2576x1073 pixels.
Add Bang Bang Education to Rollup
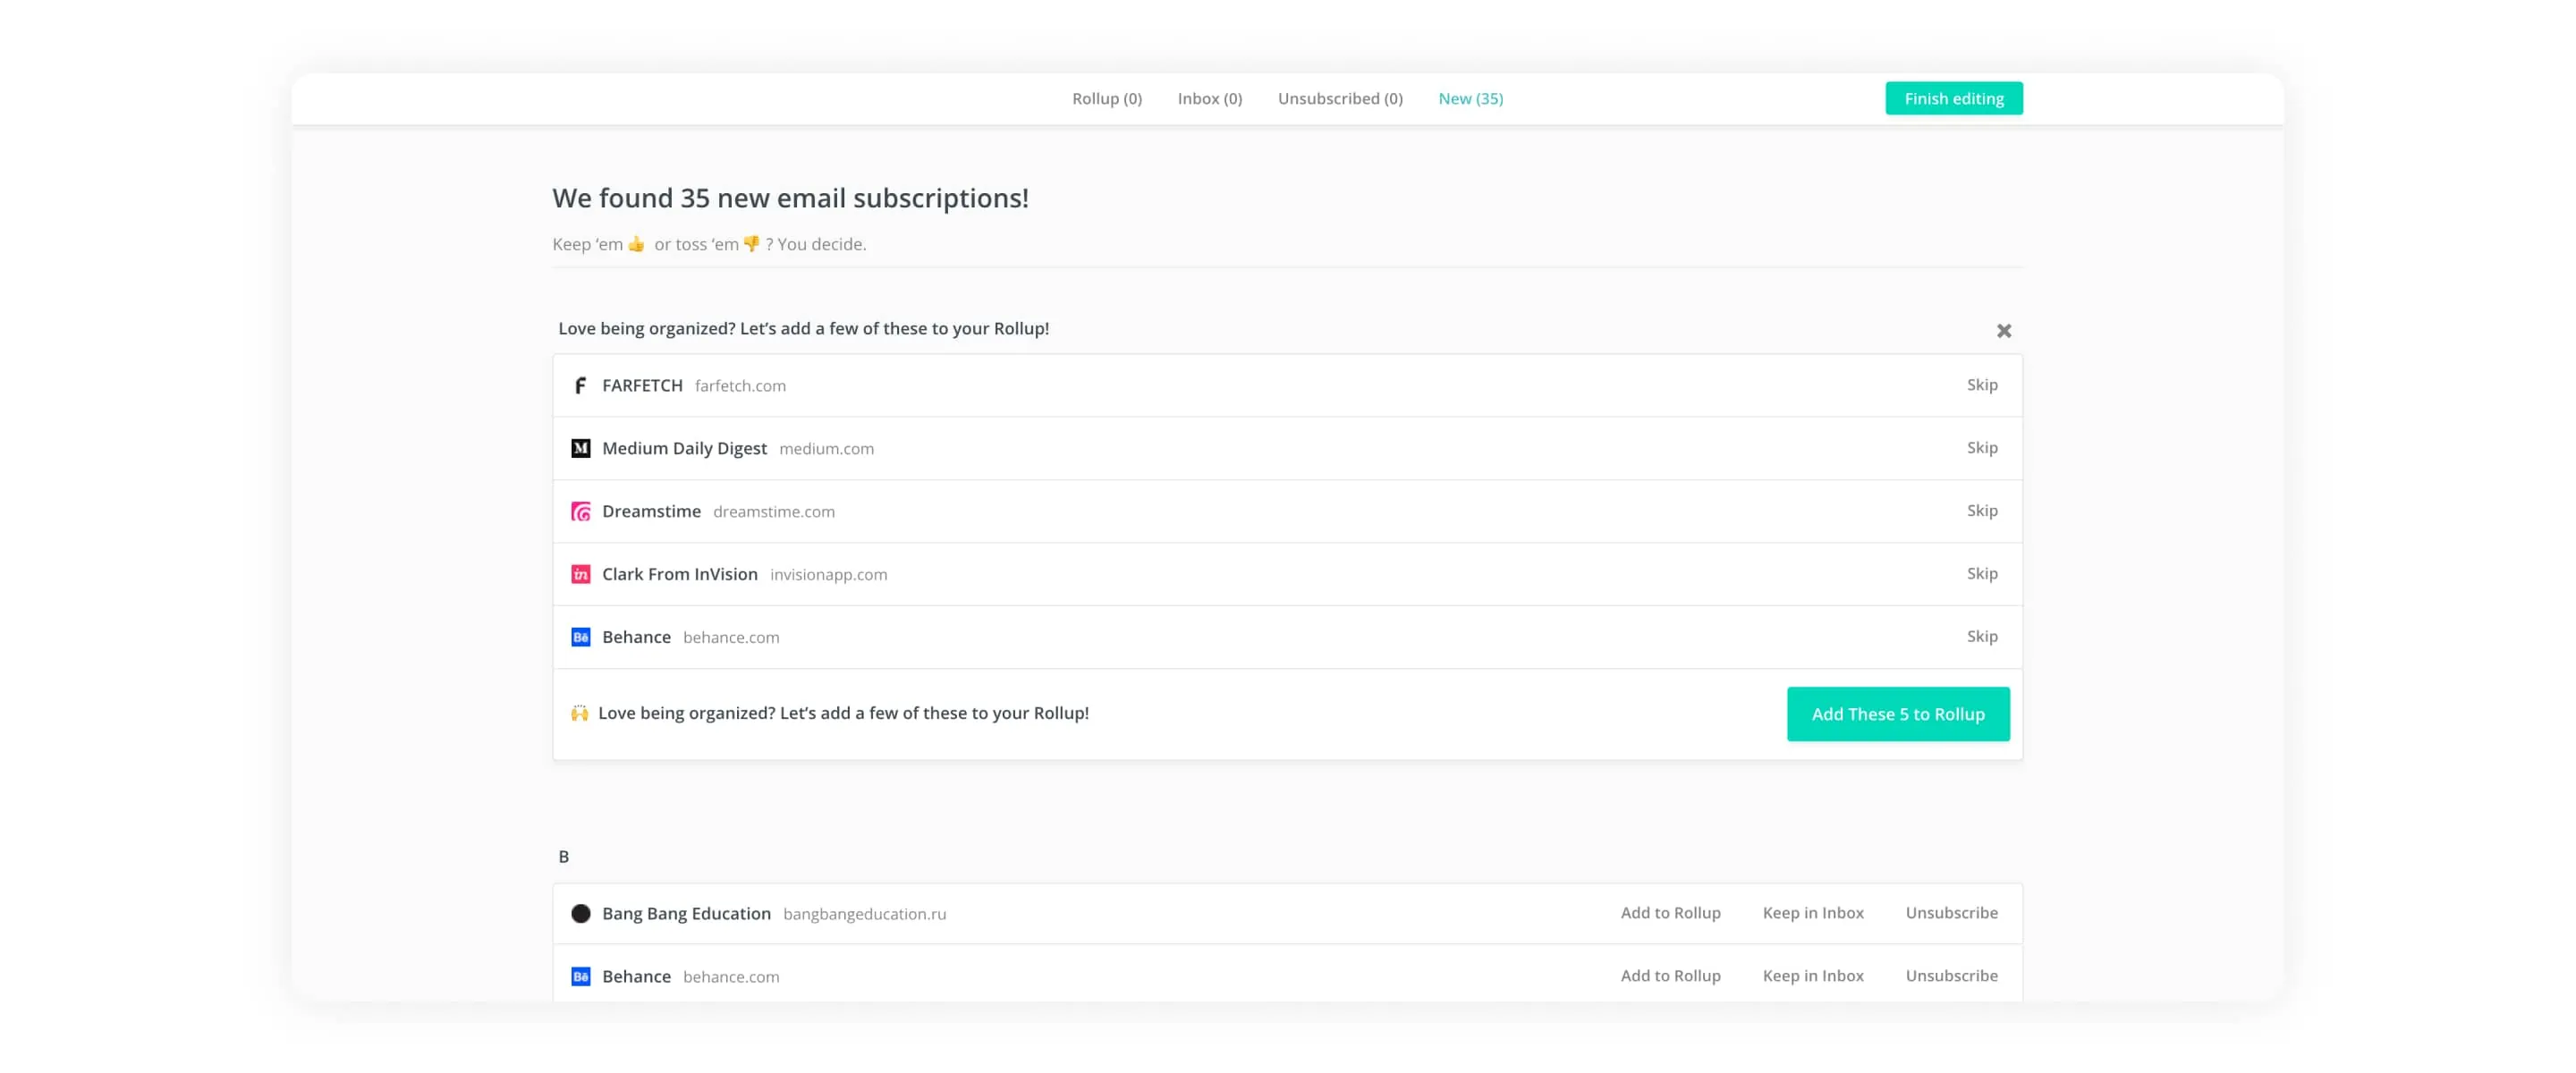click(x=1670, y=913)
